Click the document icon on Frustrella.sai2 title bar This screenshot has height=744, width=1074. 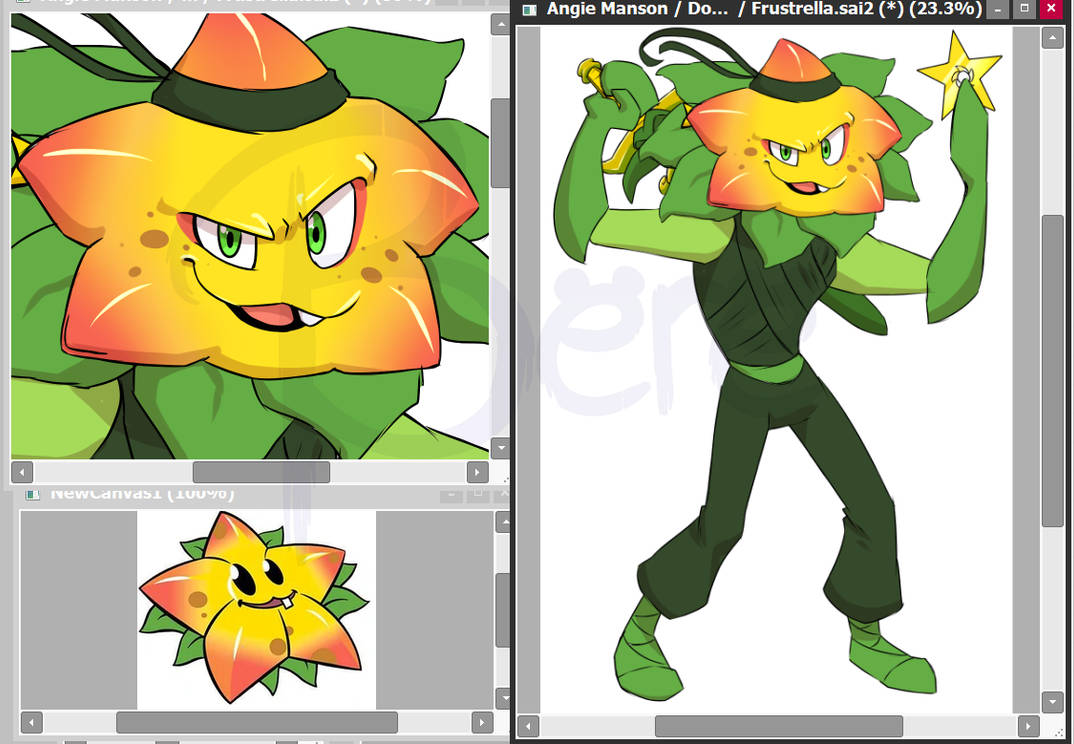530,9
